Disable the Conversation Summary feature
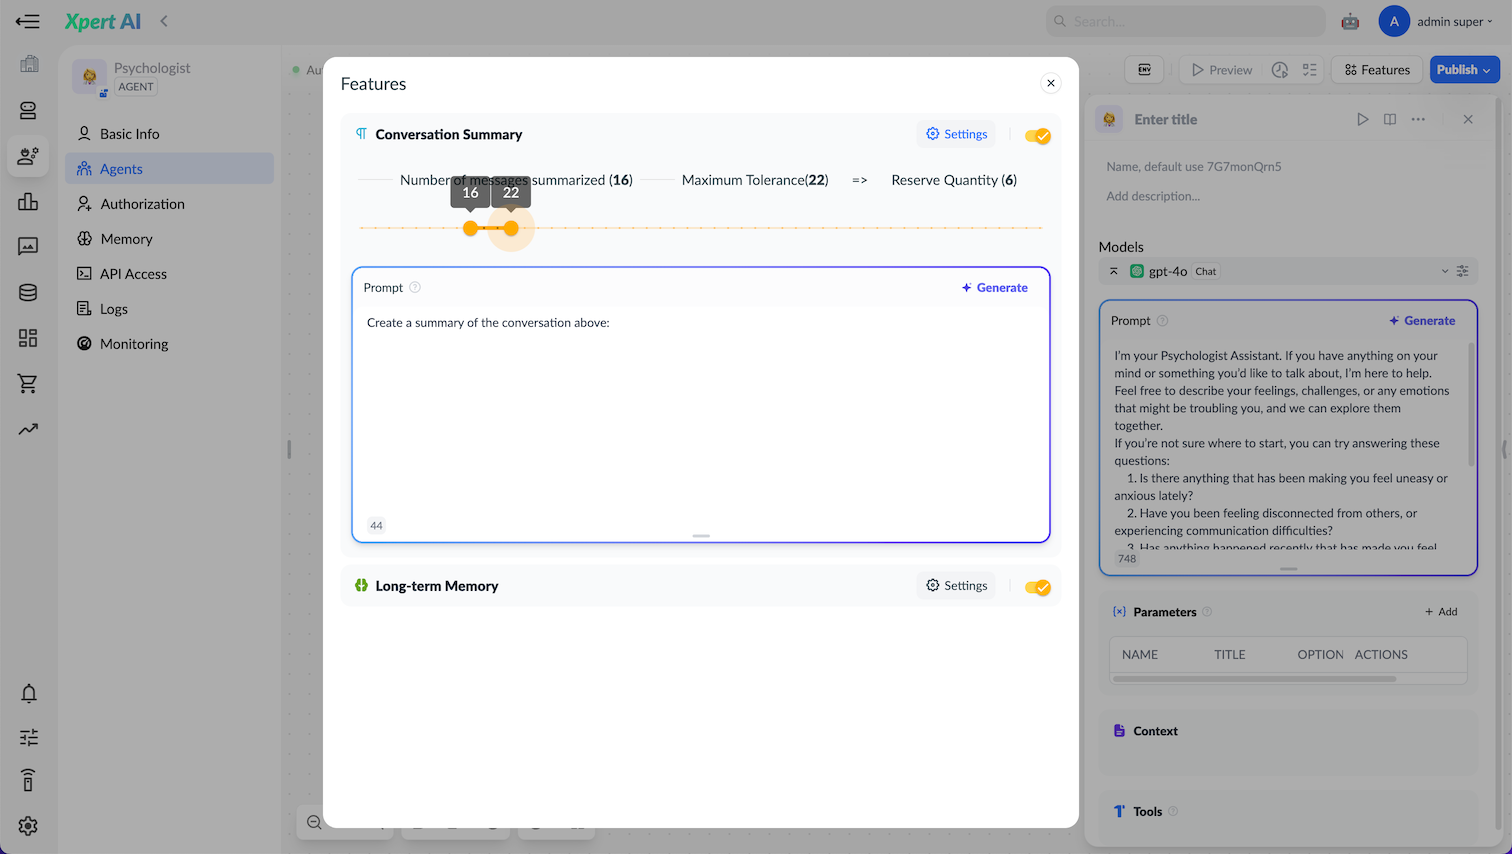 point(1038,135)
